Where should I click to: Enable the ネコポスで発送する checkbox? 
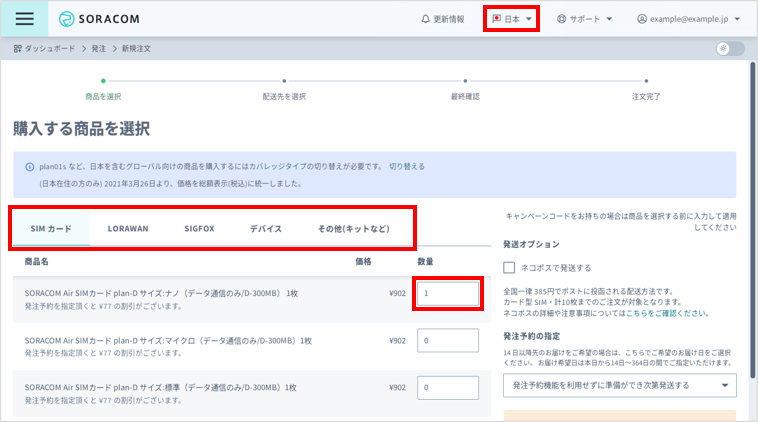[x=509, y=267]
